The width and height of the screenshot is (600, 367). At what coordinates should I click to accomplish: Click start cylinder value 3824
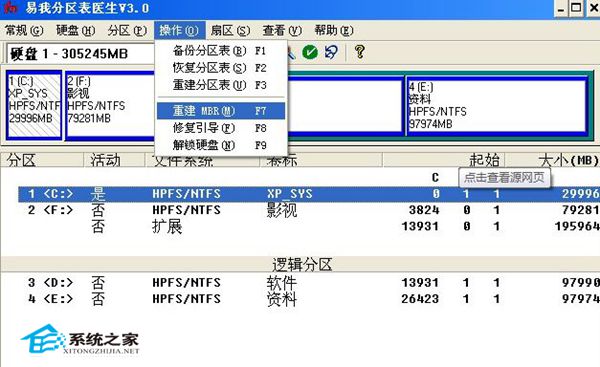point(424,210)
